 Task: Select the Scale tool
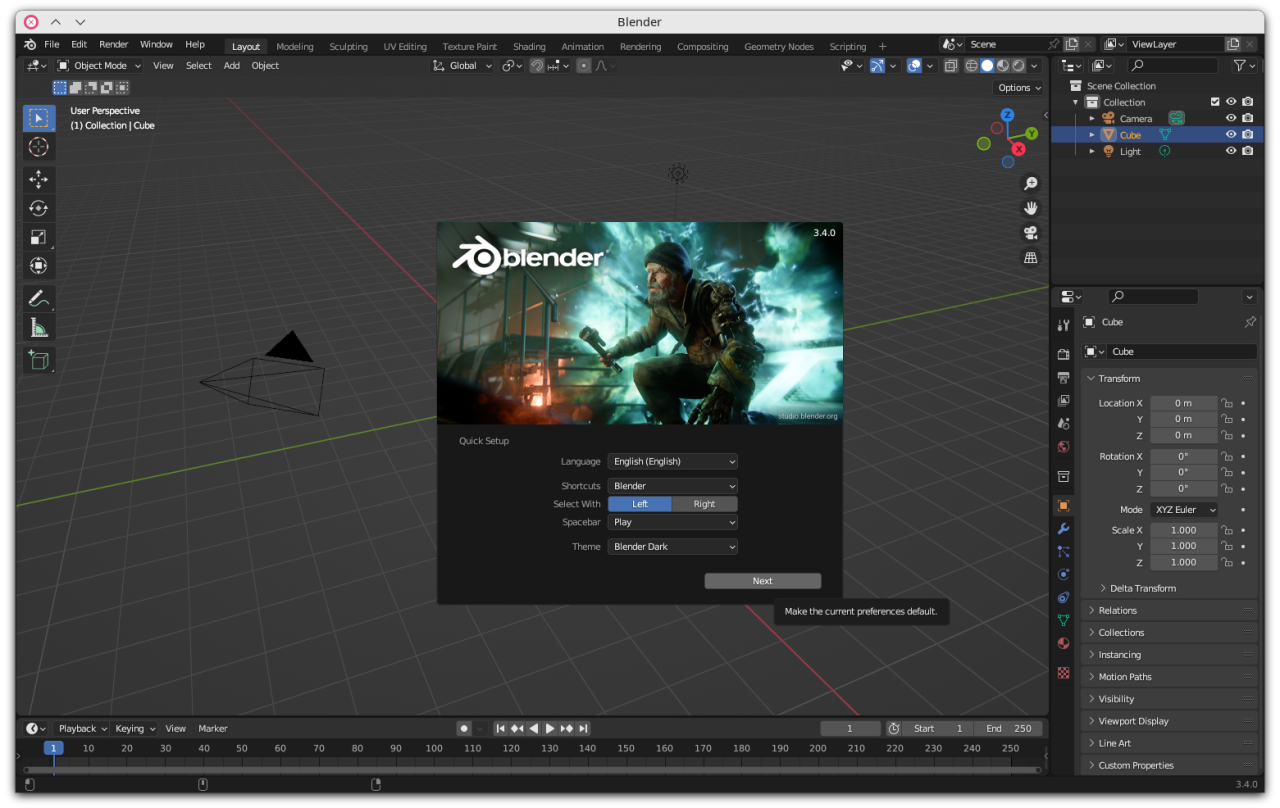pyautogui.click(x=39, y=237)
